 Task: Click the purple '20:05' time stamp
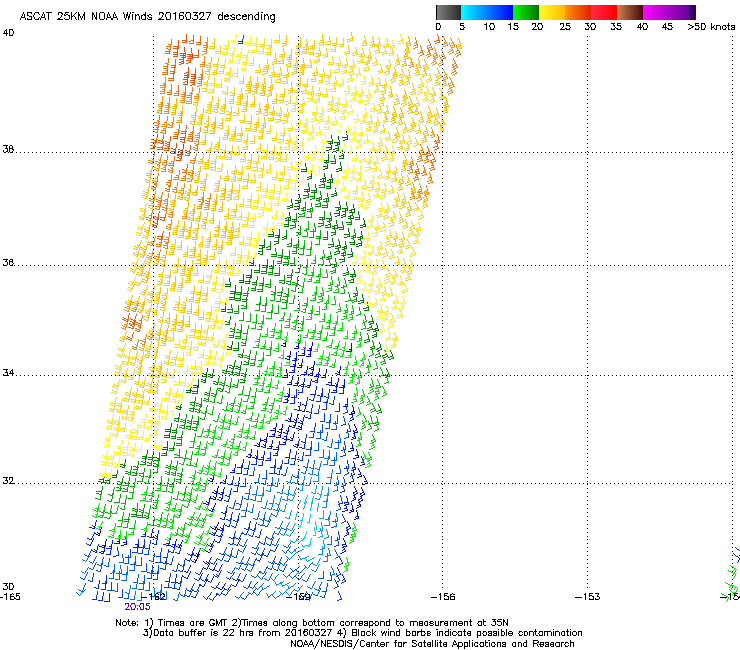point(137,607)
